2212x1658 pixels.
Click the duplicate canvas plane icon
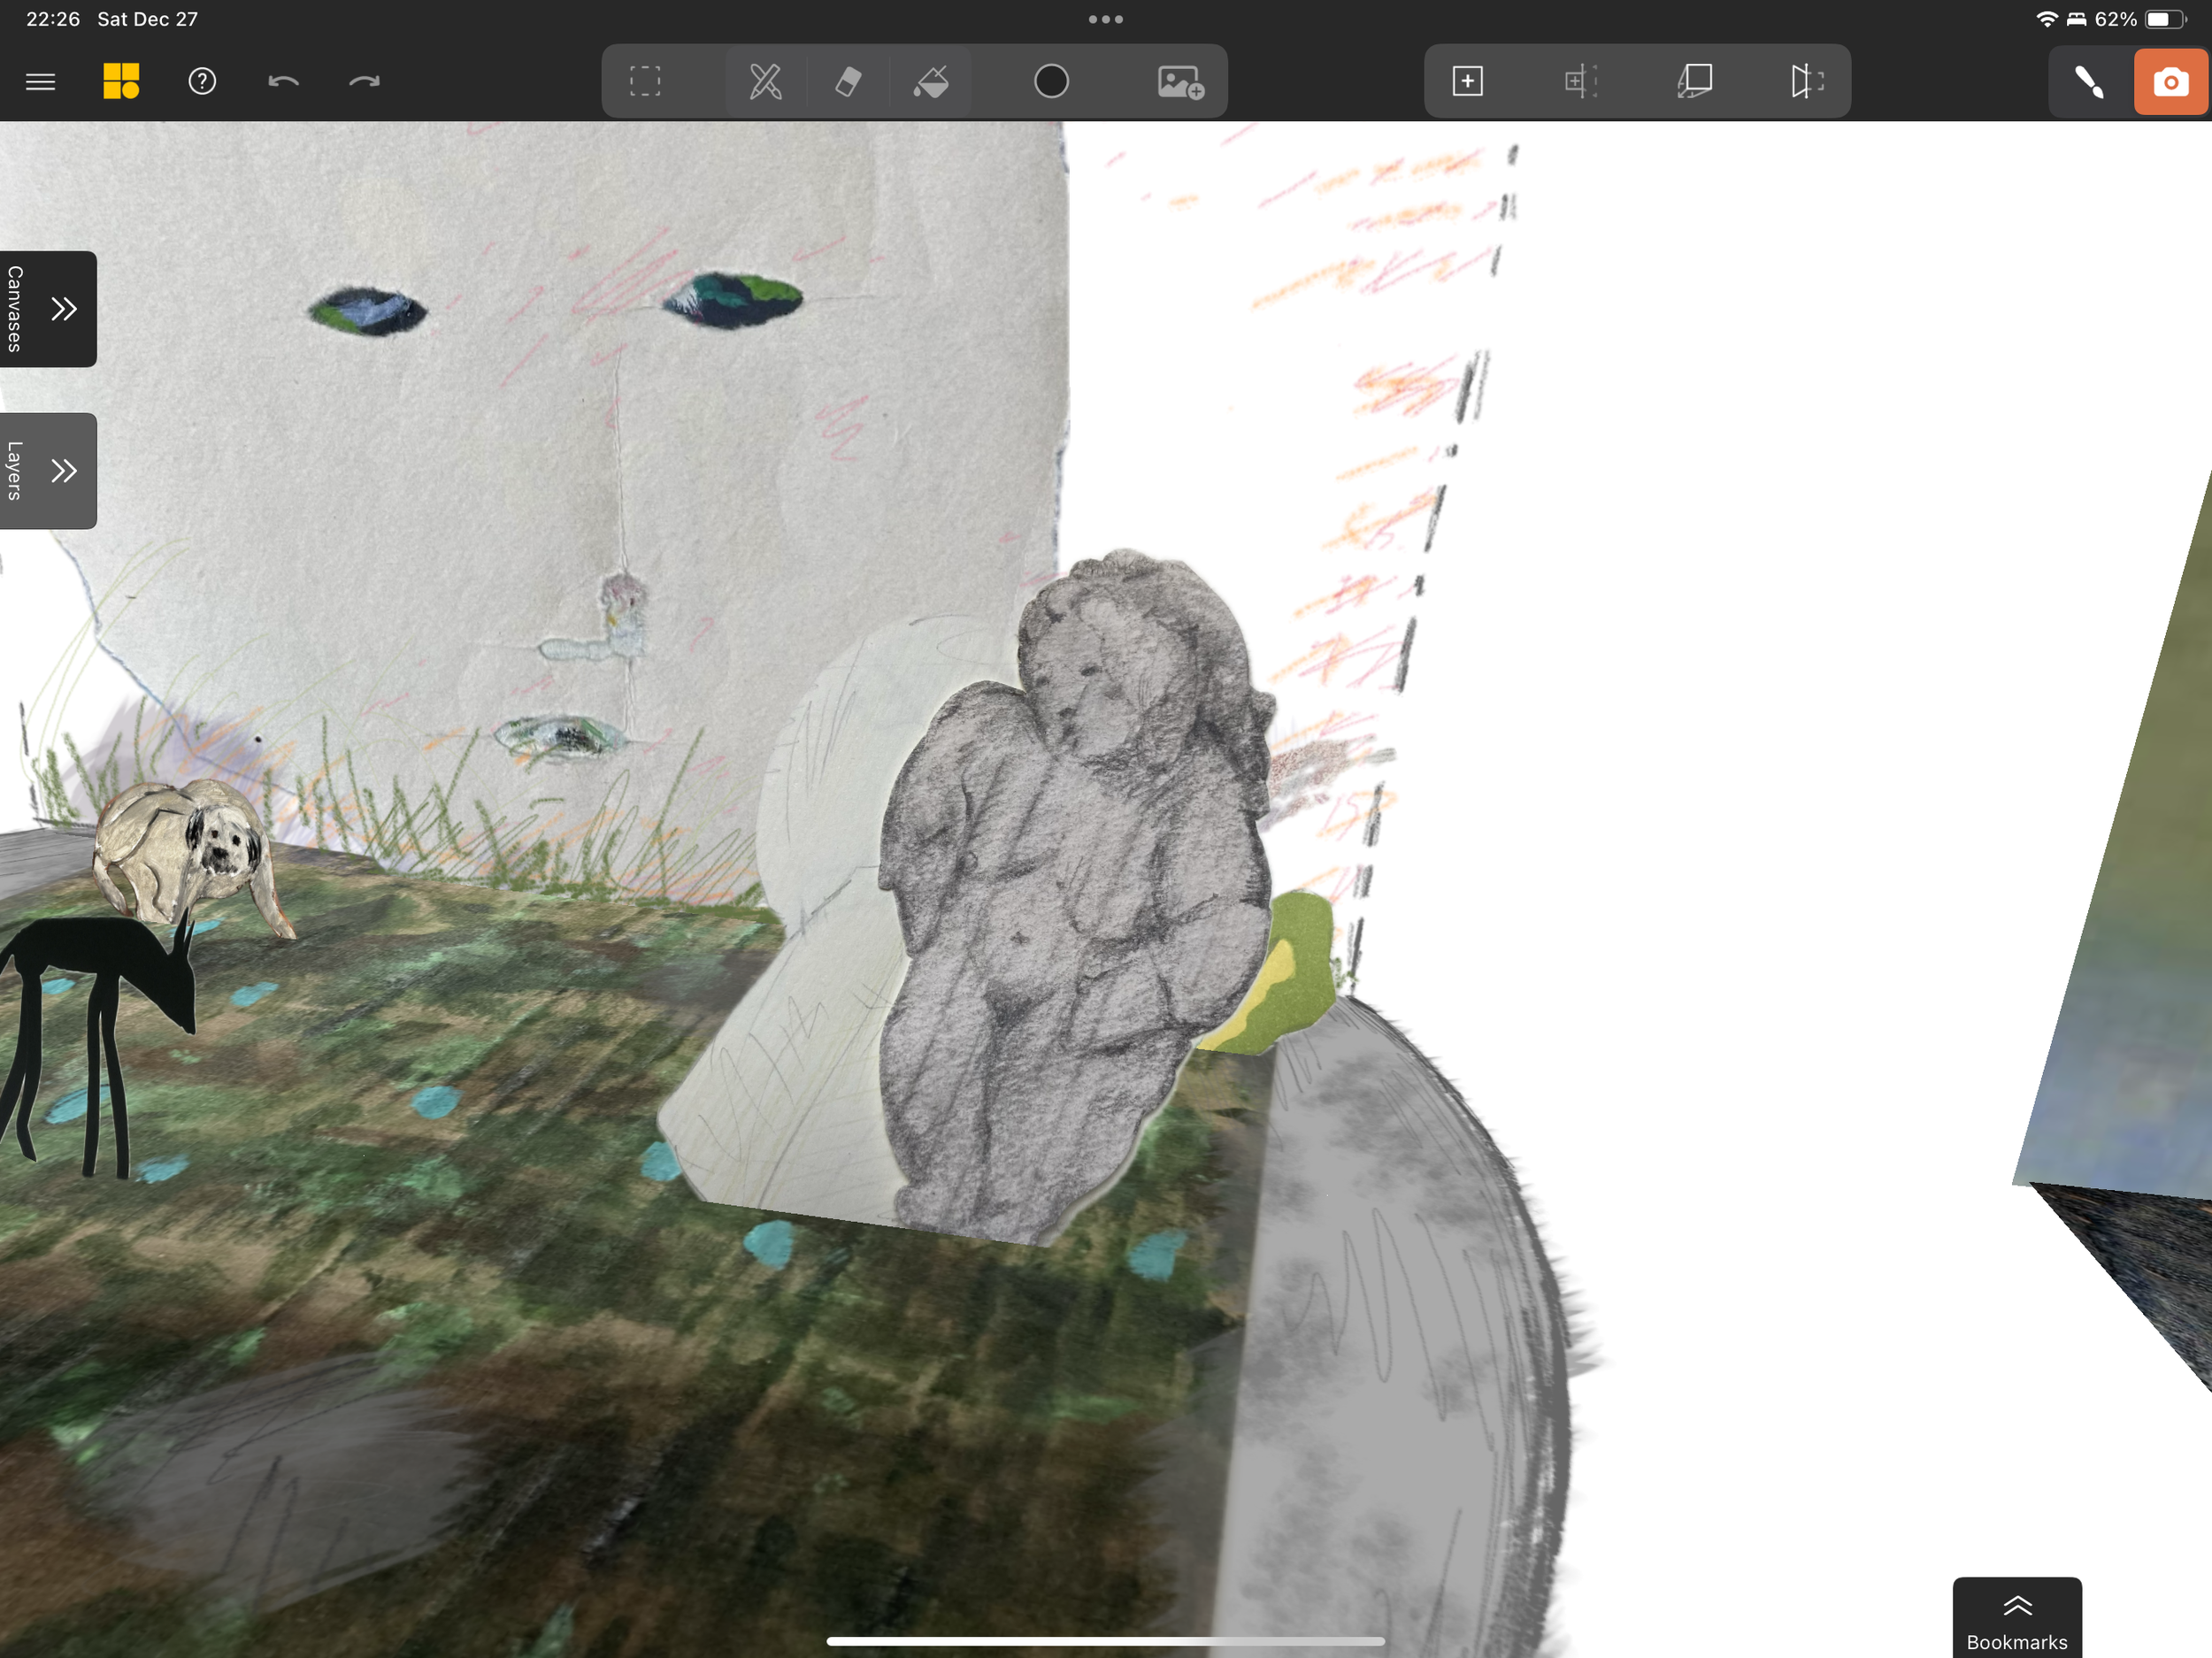pyautogui.click(x=1695, y=81)
